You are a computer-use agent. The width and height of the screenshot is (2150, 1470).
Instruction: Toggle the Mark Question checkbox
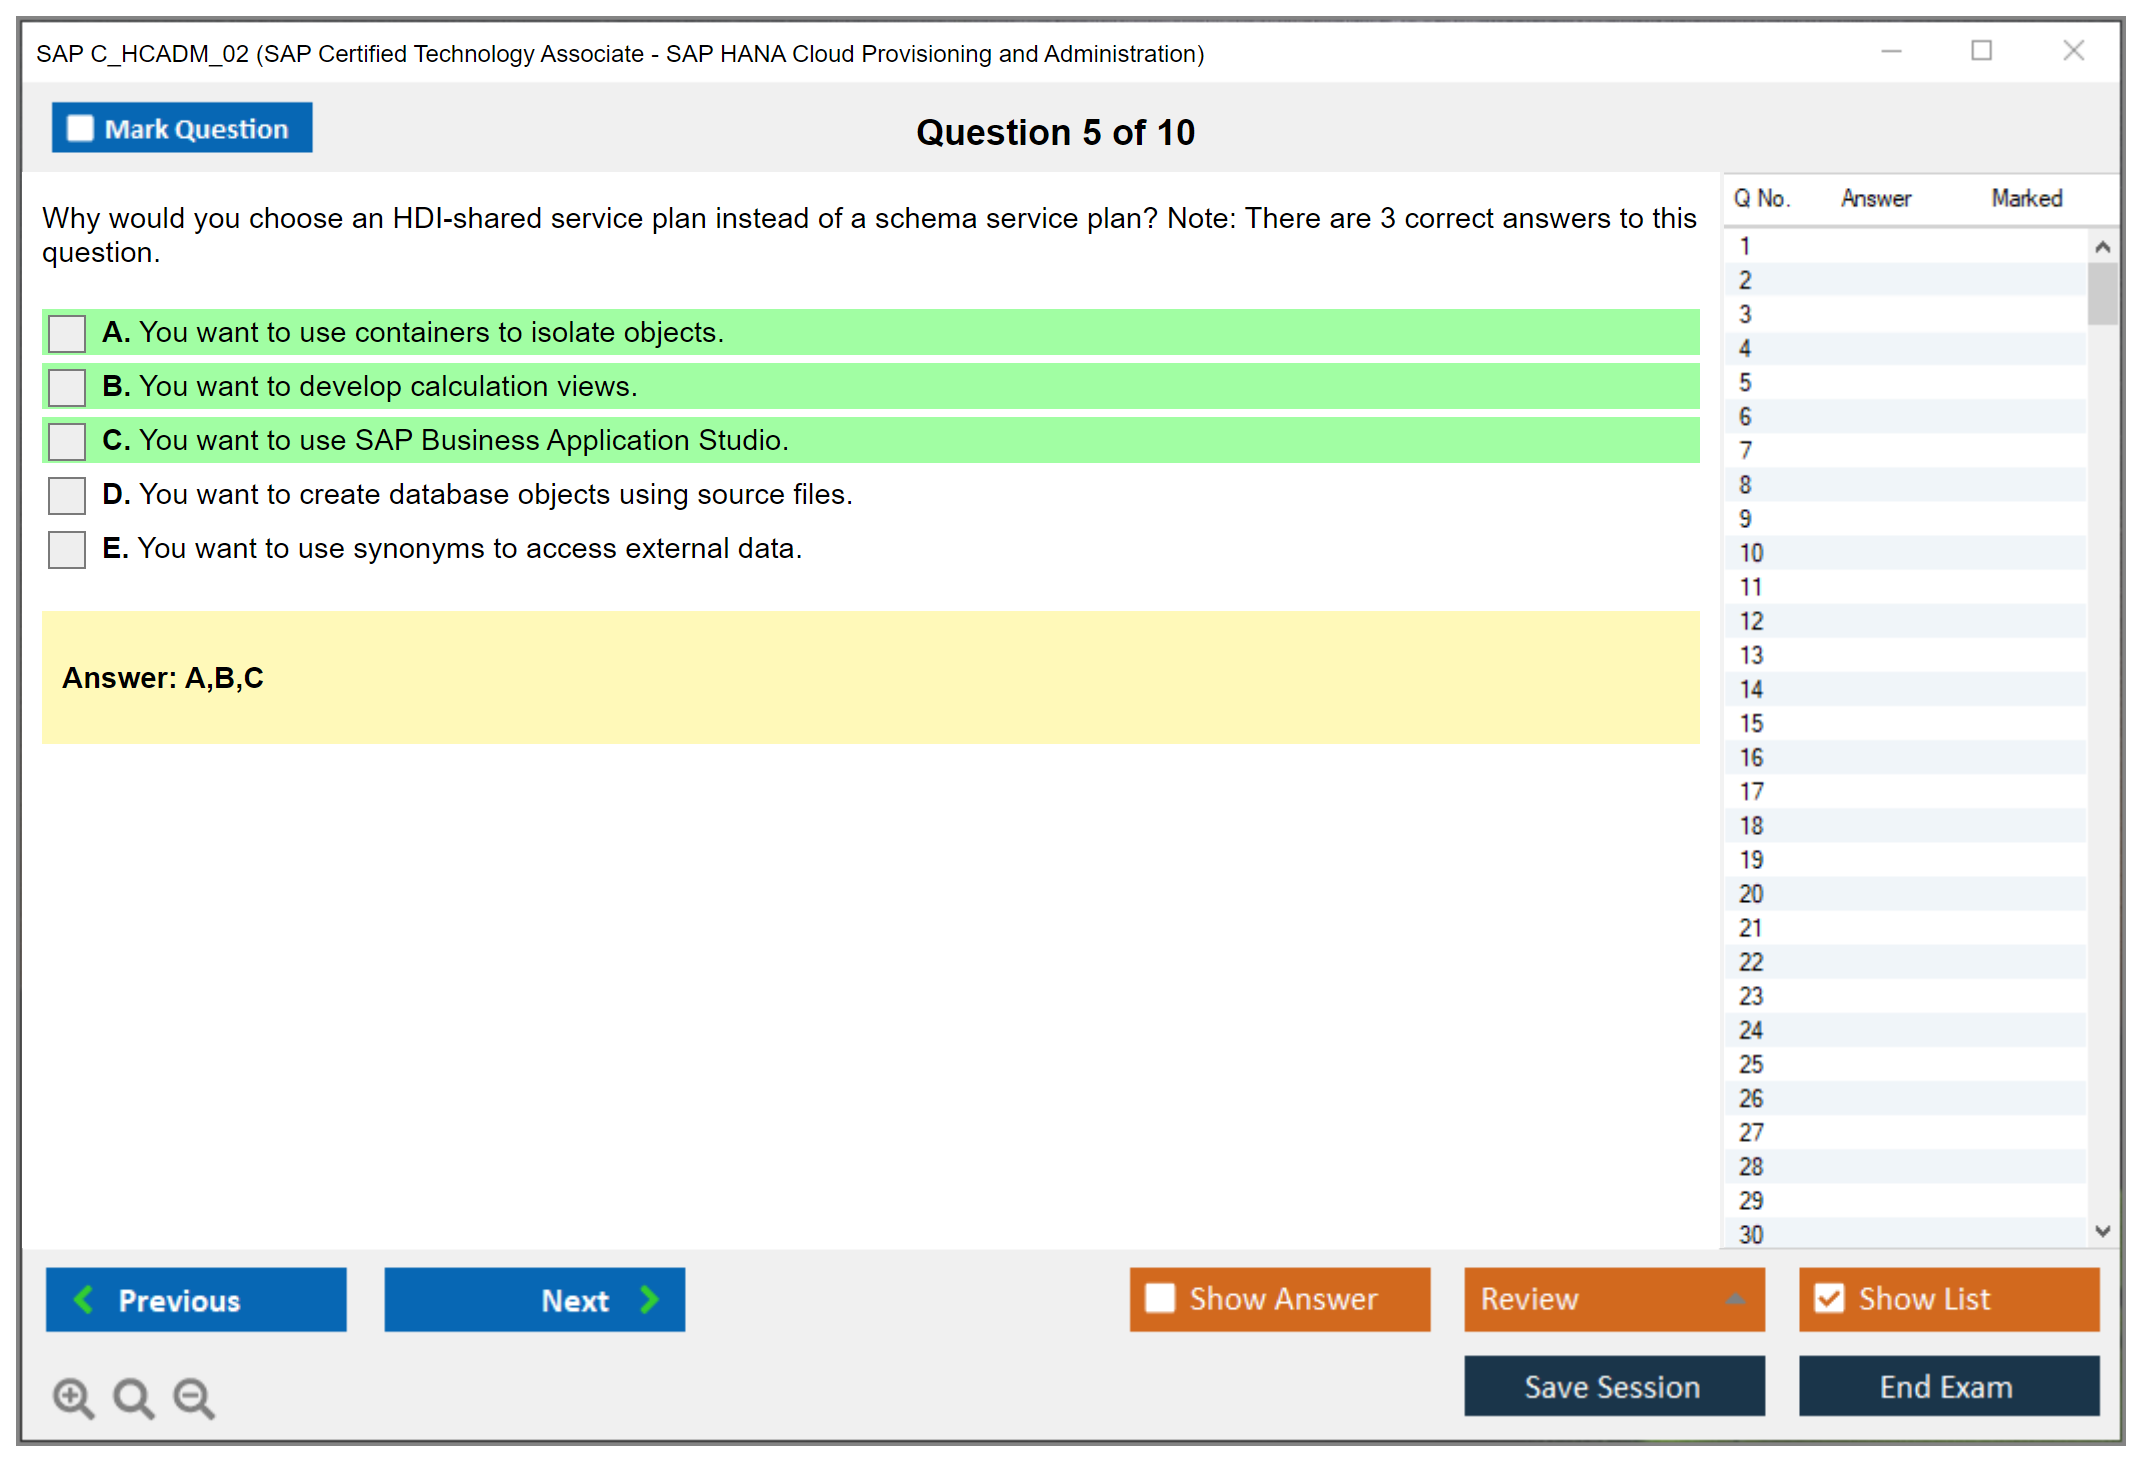pos(80,128)
